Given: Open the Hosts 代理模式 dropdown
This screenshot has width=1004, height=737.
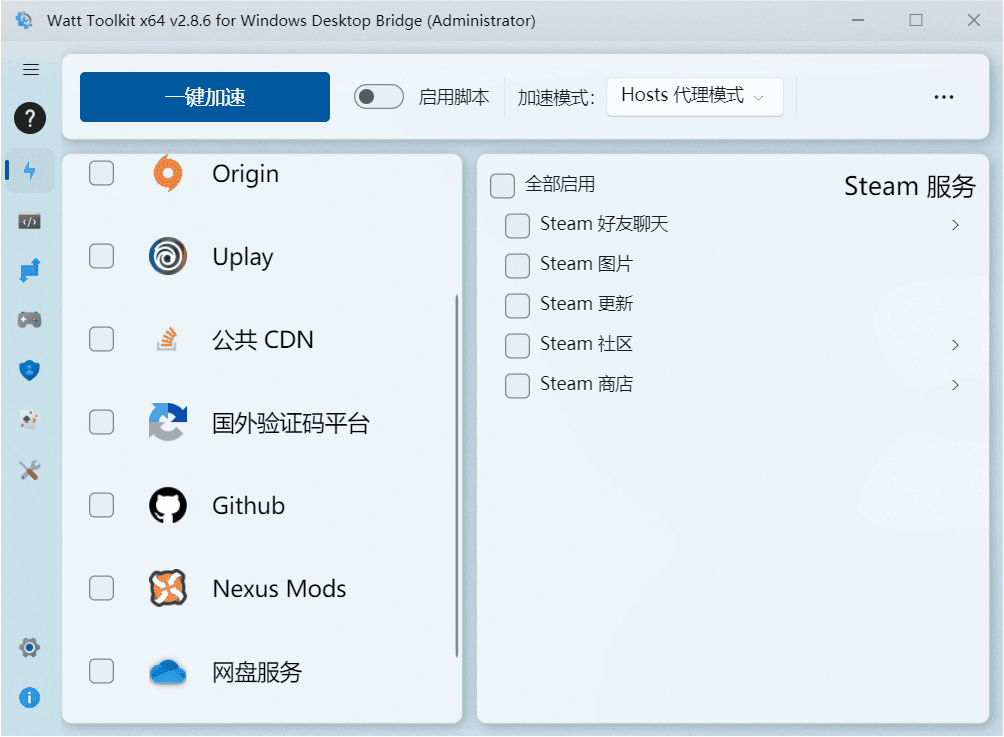Looking at the screenshot, I should click(694, 97).
